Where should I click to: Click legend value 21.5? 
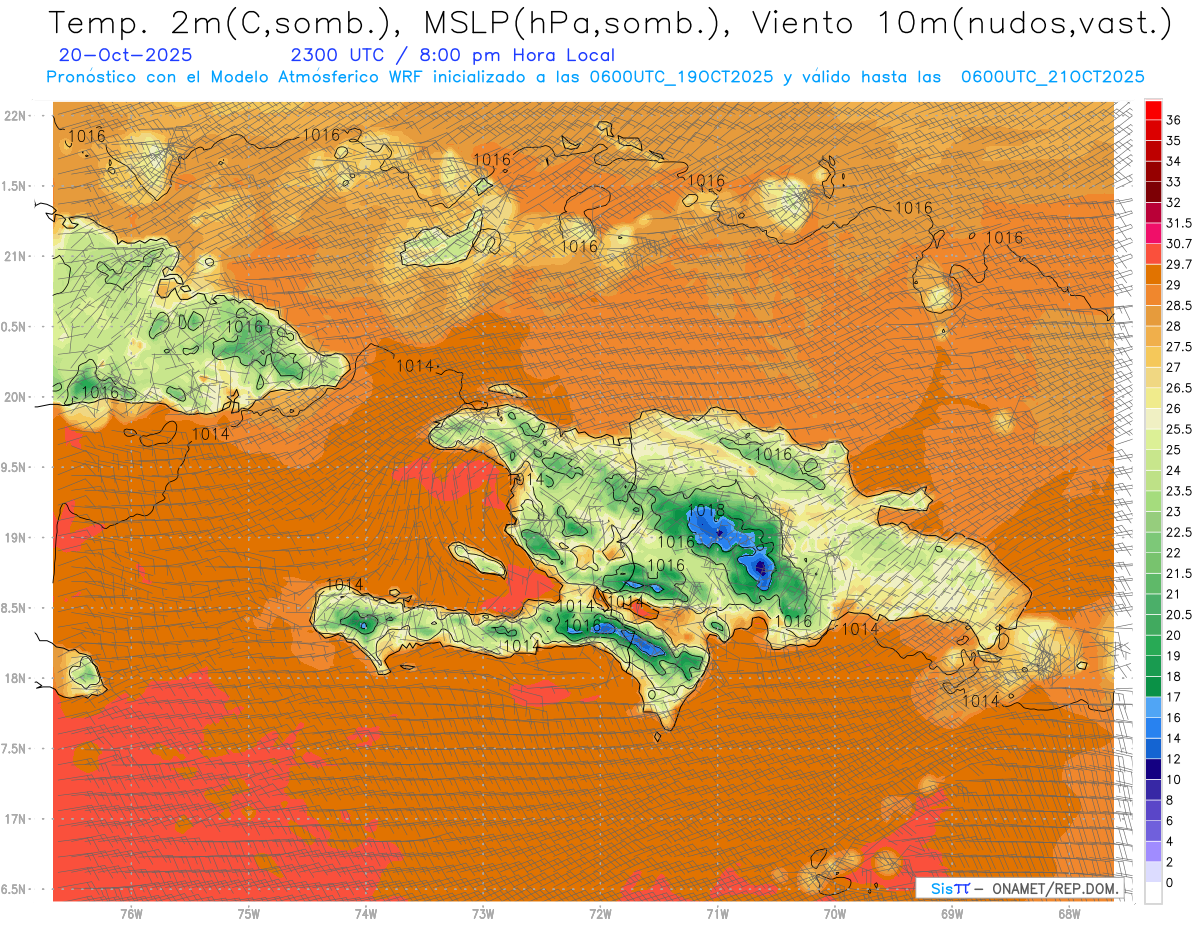point(1179,574)
